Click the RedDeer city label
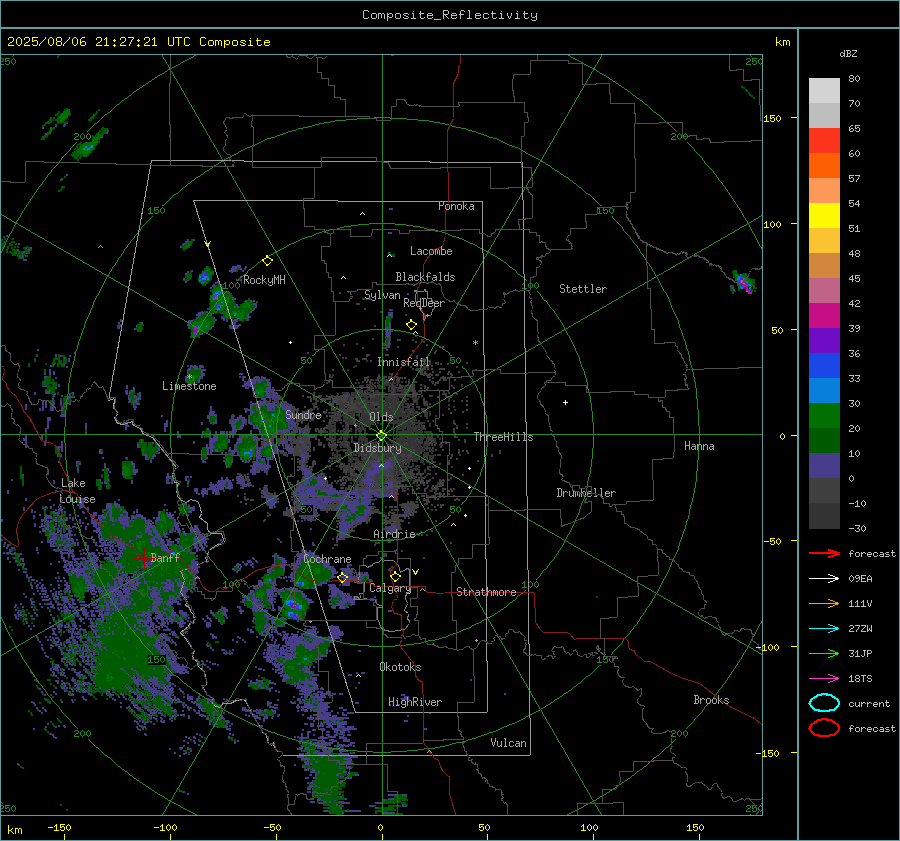 (x=424, y=303)
